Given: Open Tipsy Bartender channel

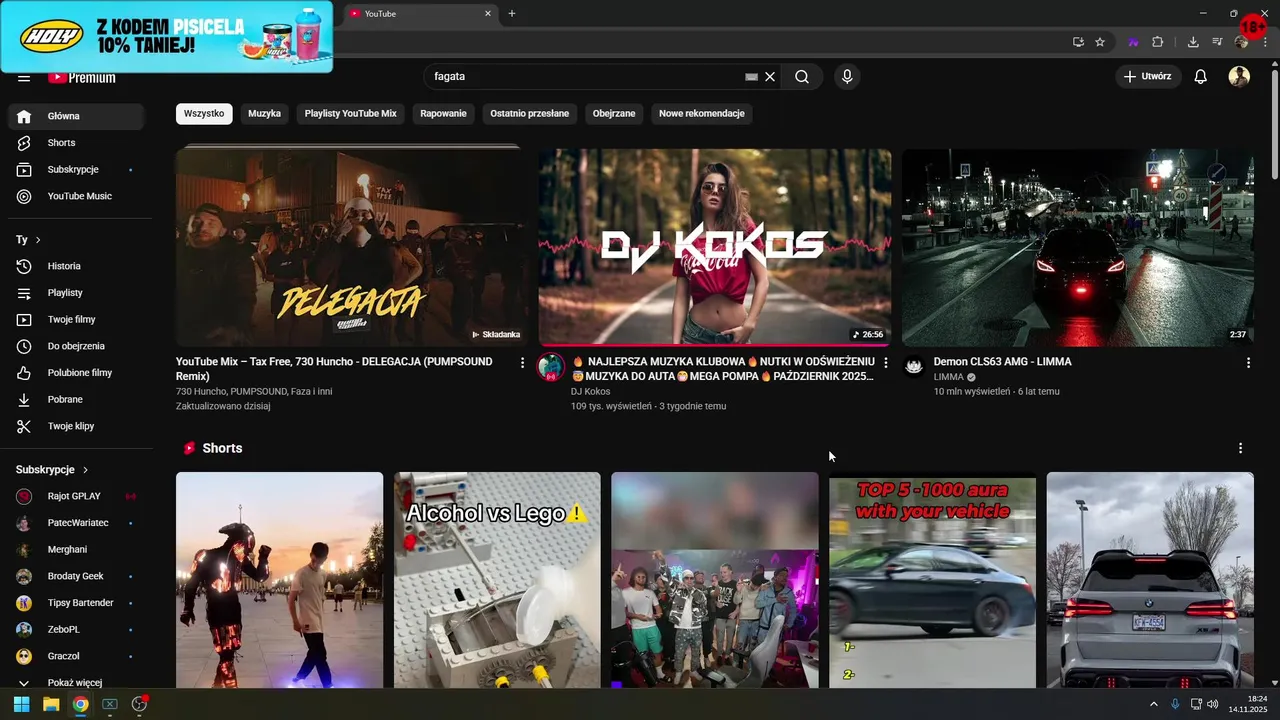Looking at the screenshot, I should (x=76, y=603).
